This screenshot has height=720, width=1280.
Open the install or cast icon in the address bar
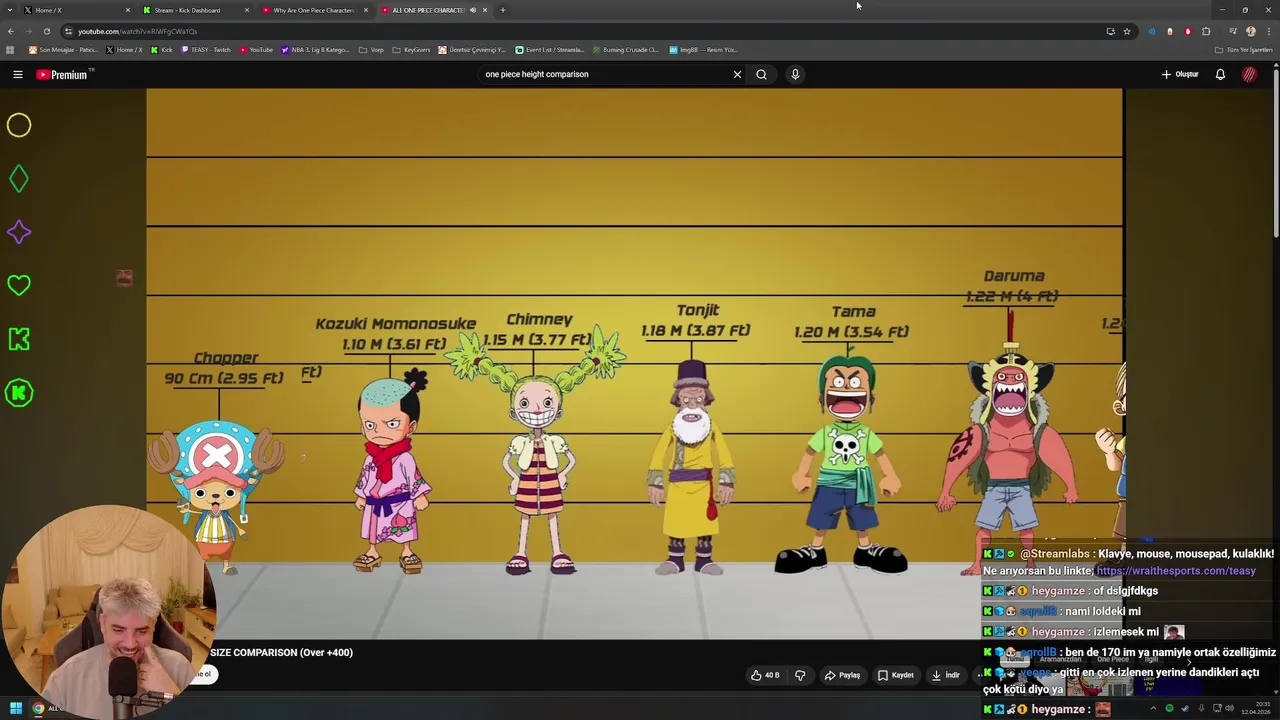coord(1110,31)
